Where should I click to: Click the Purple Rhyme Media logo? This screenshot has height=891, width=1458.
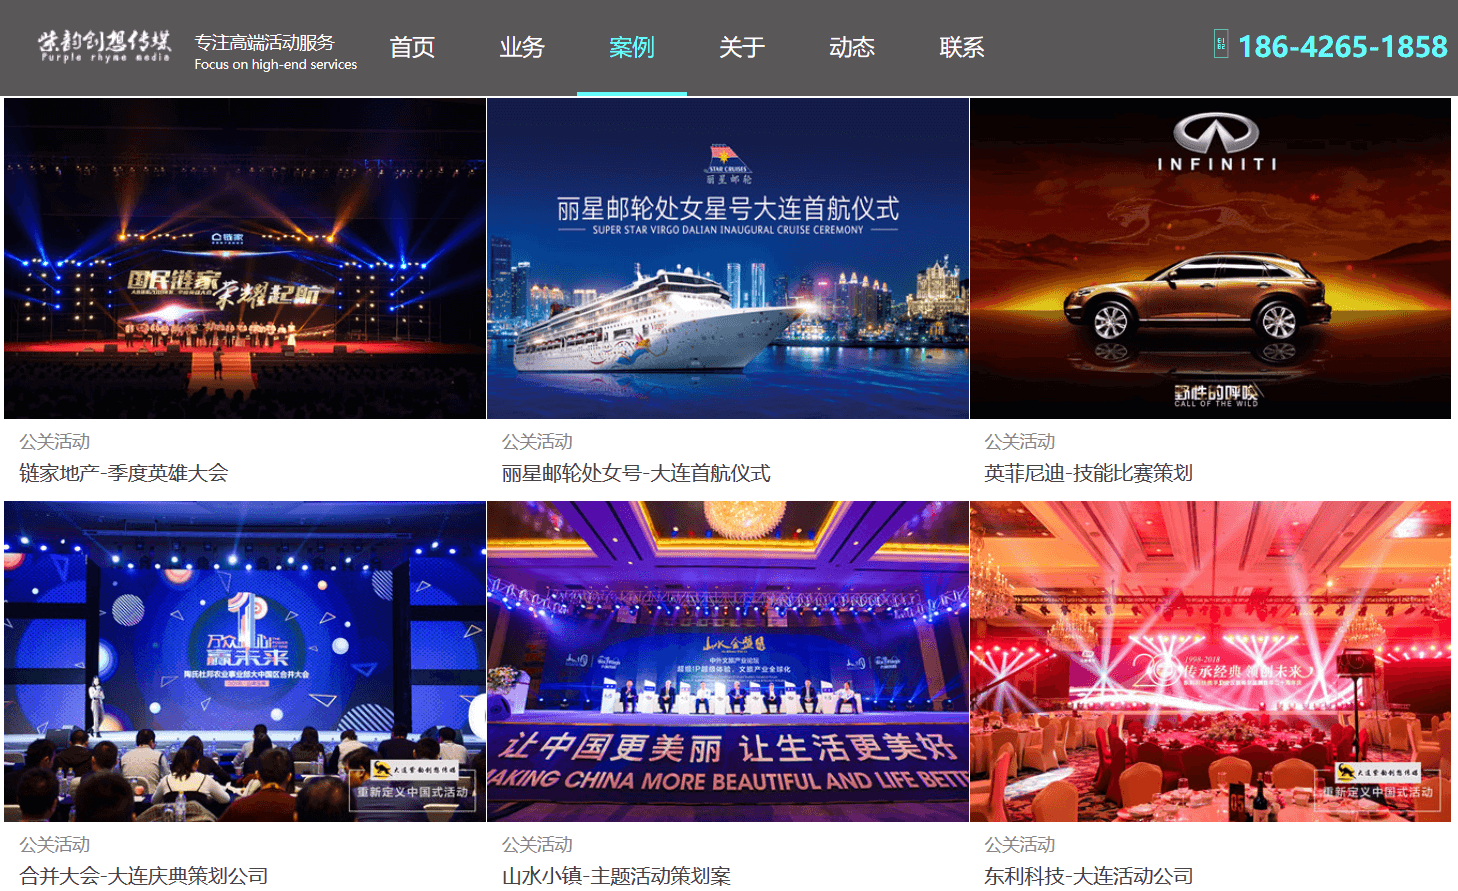[x=105, y=46]
